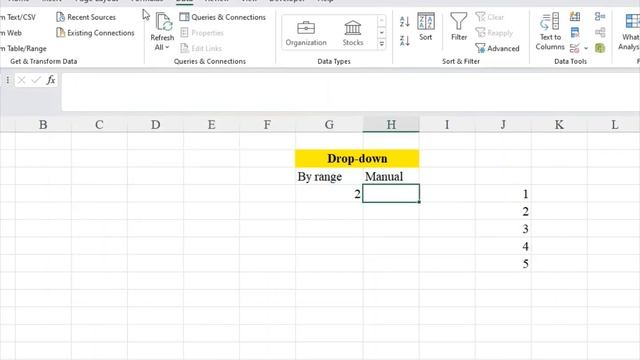
Task: Click the Relationships icon
Action: pos(600,32)
